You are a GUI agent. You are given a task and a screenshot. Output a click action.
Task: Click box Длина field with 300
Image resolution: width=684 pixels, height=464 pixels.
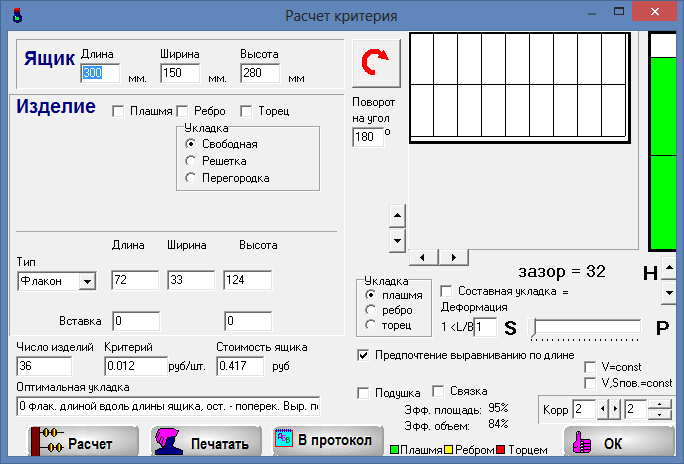[x=100, y=73]
